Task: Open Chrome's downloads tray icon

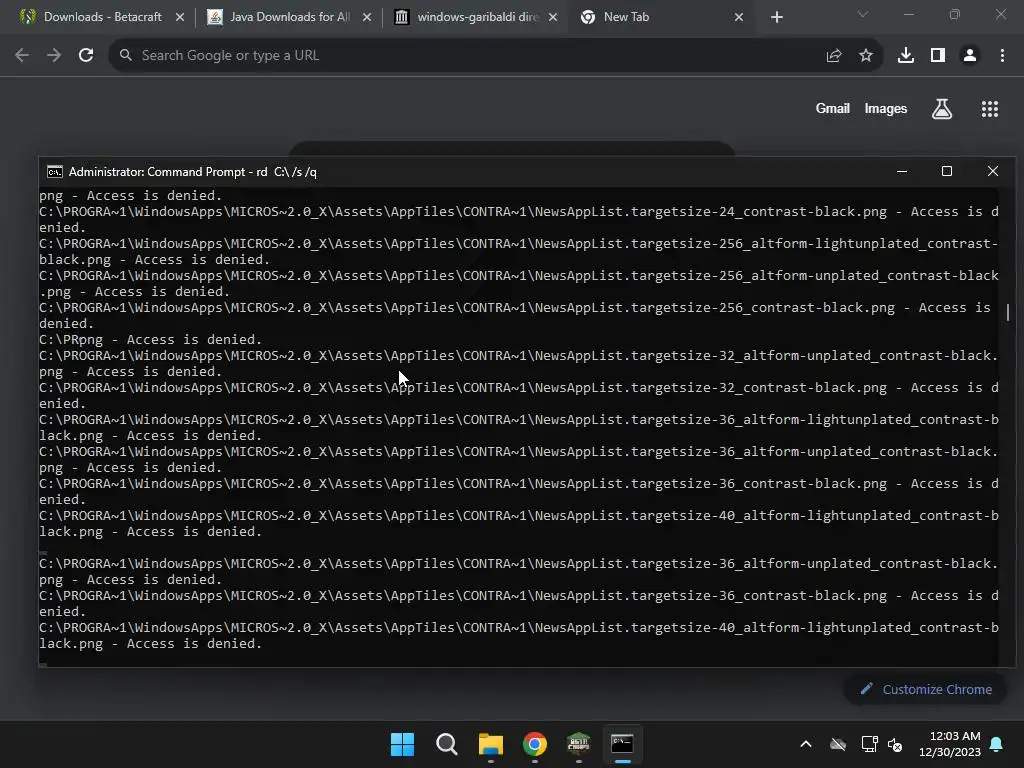Action: pyautogui.click(x=905, y=56)
